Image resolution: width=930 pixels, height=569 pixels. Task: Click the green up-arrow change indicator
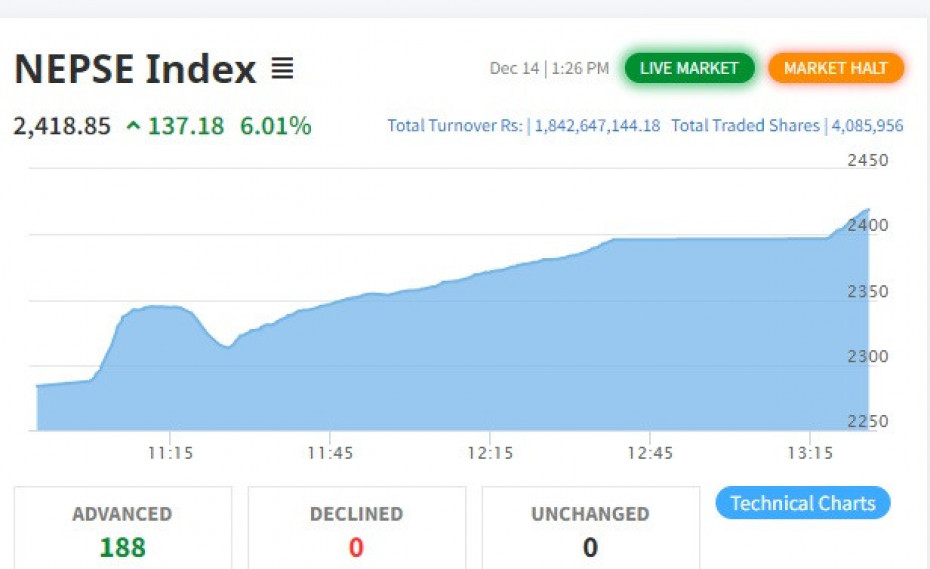click(133, 126)
